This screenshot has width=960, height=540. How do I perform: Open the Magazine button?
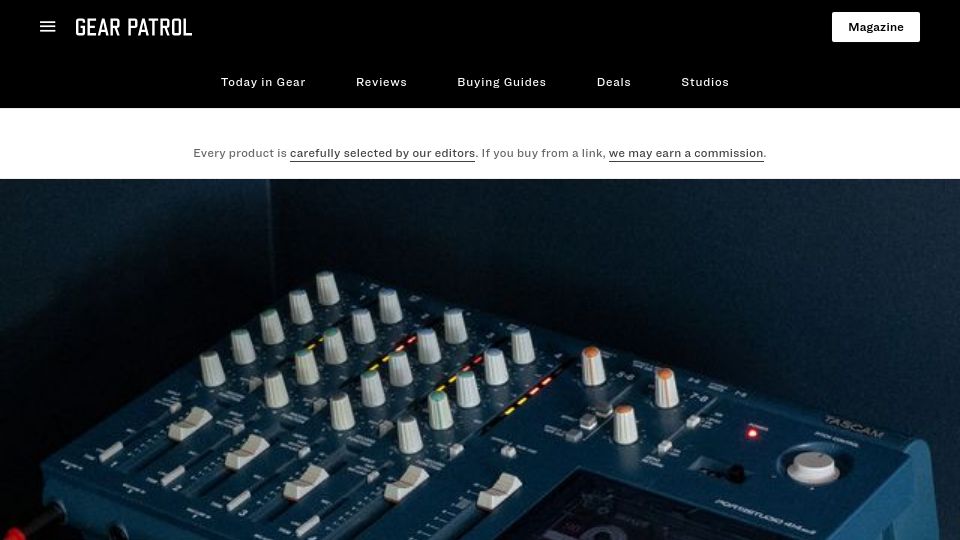876,27
